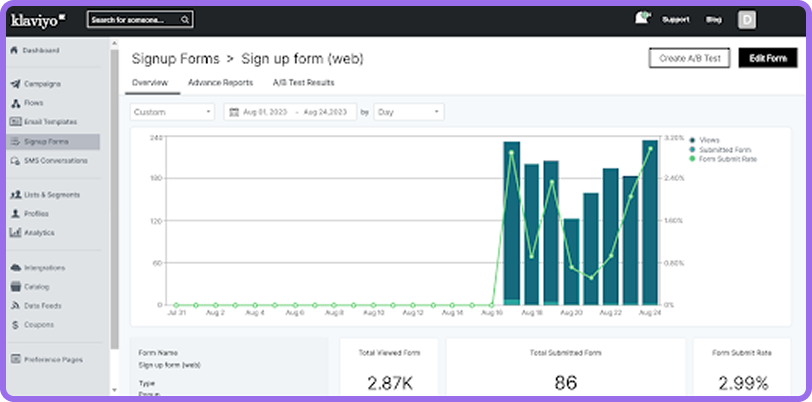Click Signup Forms breadcrumb link

click(176, 59)
